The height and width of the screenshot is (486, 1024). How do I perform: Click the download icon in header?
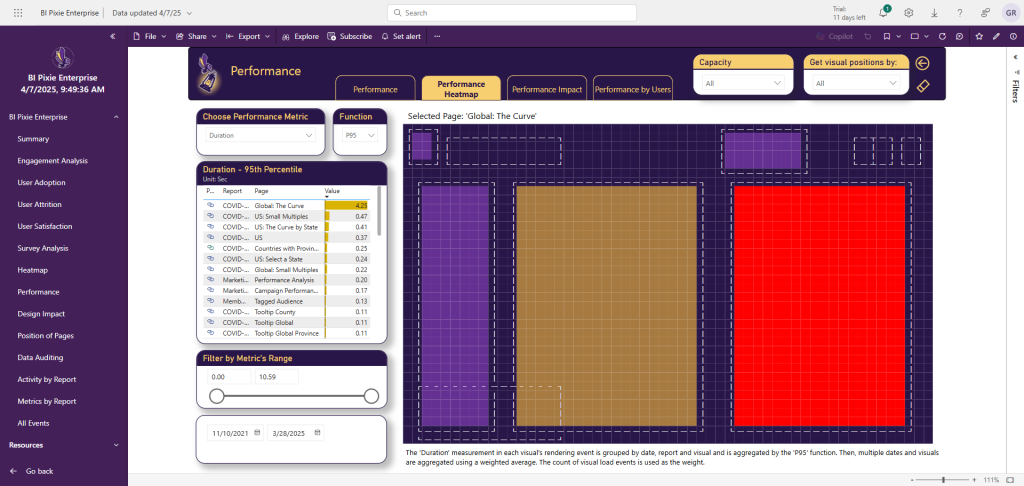click(x=934, y=13)
